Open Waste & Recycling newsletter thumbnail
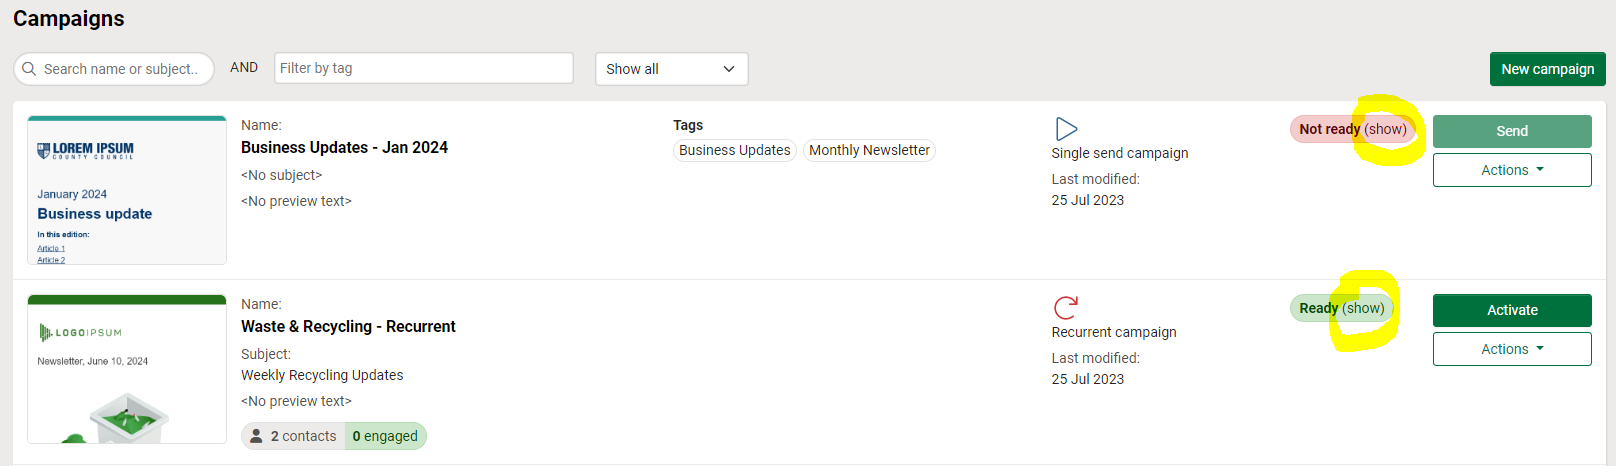Image resolution: width=1616 pixels, height=466 pixels. pos(127,369)
